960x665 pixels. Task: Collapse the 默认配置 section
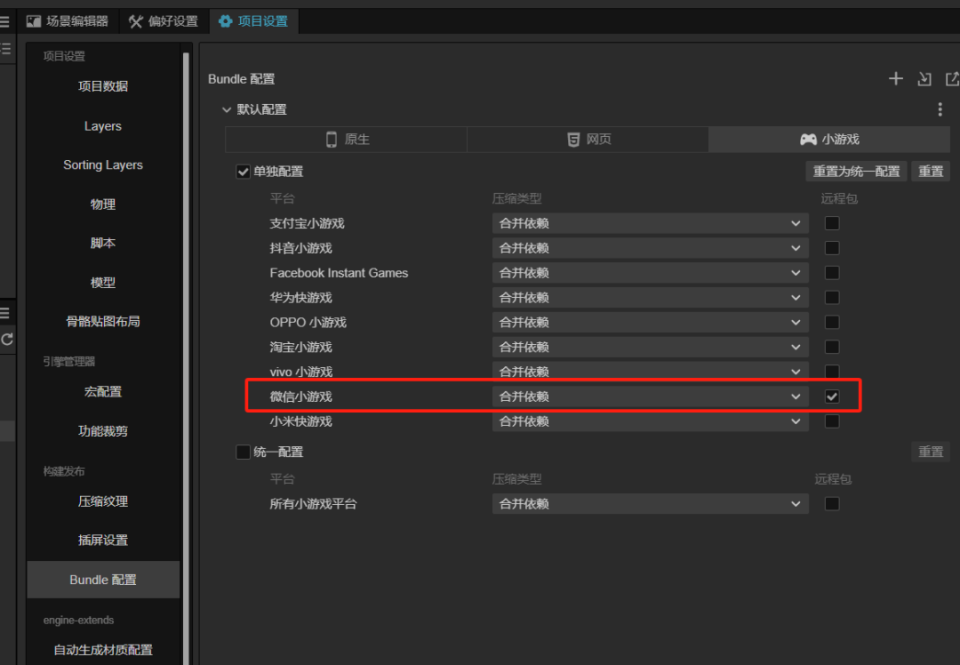point(227,110)
